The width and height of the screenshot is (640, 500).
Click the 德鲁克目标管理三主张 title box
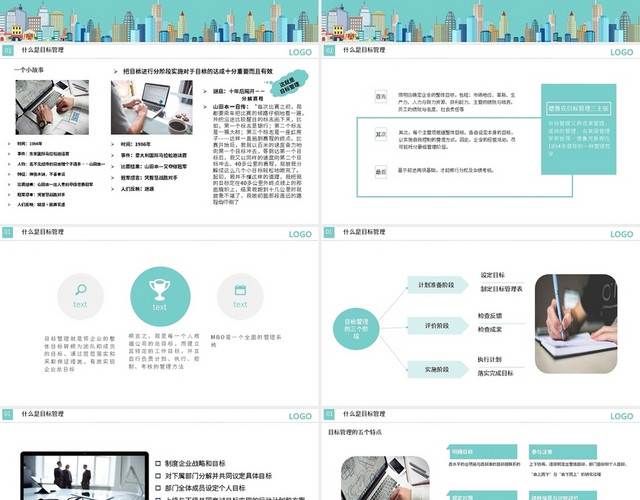pos(578,109)
